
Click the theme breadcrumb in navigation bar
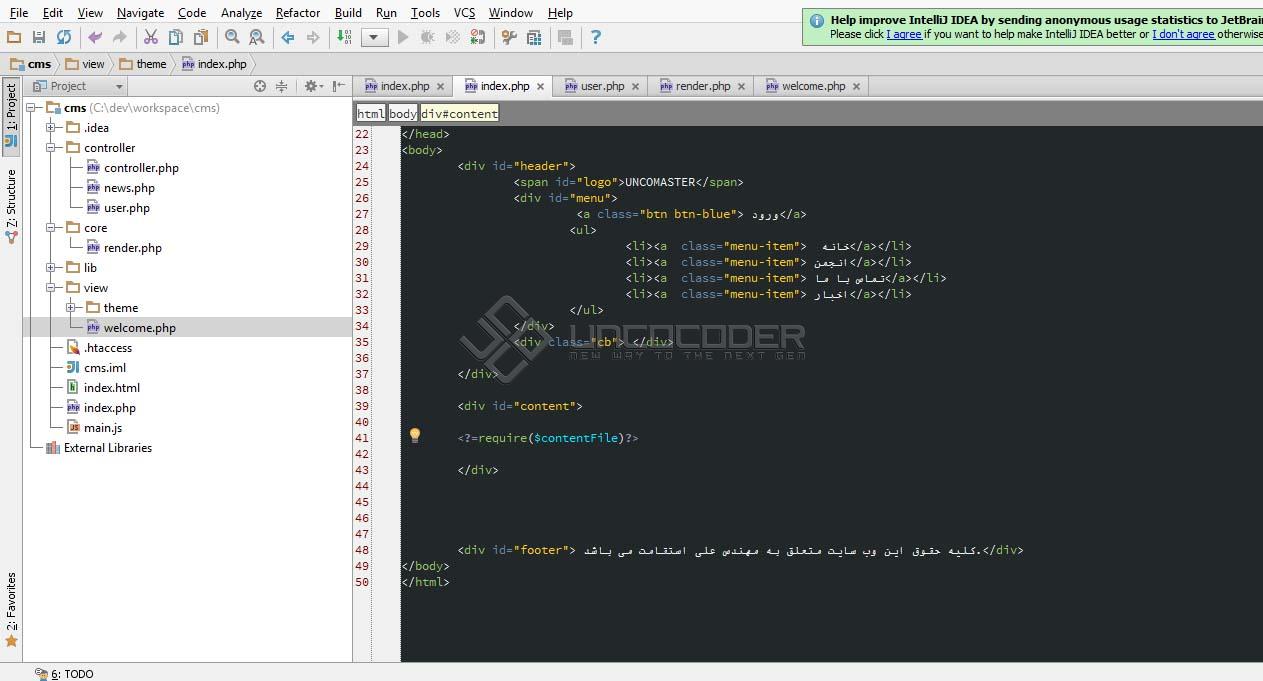[143, 64]
